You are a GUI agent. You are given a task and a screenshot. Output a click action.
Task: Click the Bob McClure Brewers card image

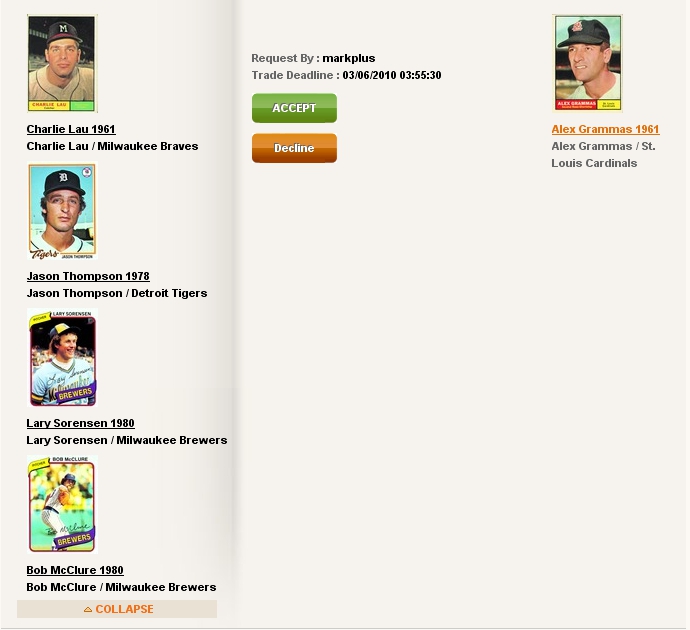[x=62, y=504]
